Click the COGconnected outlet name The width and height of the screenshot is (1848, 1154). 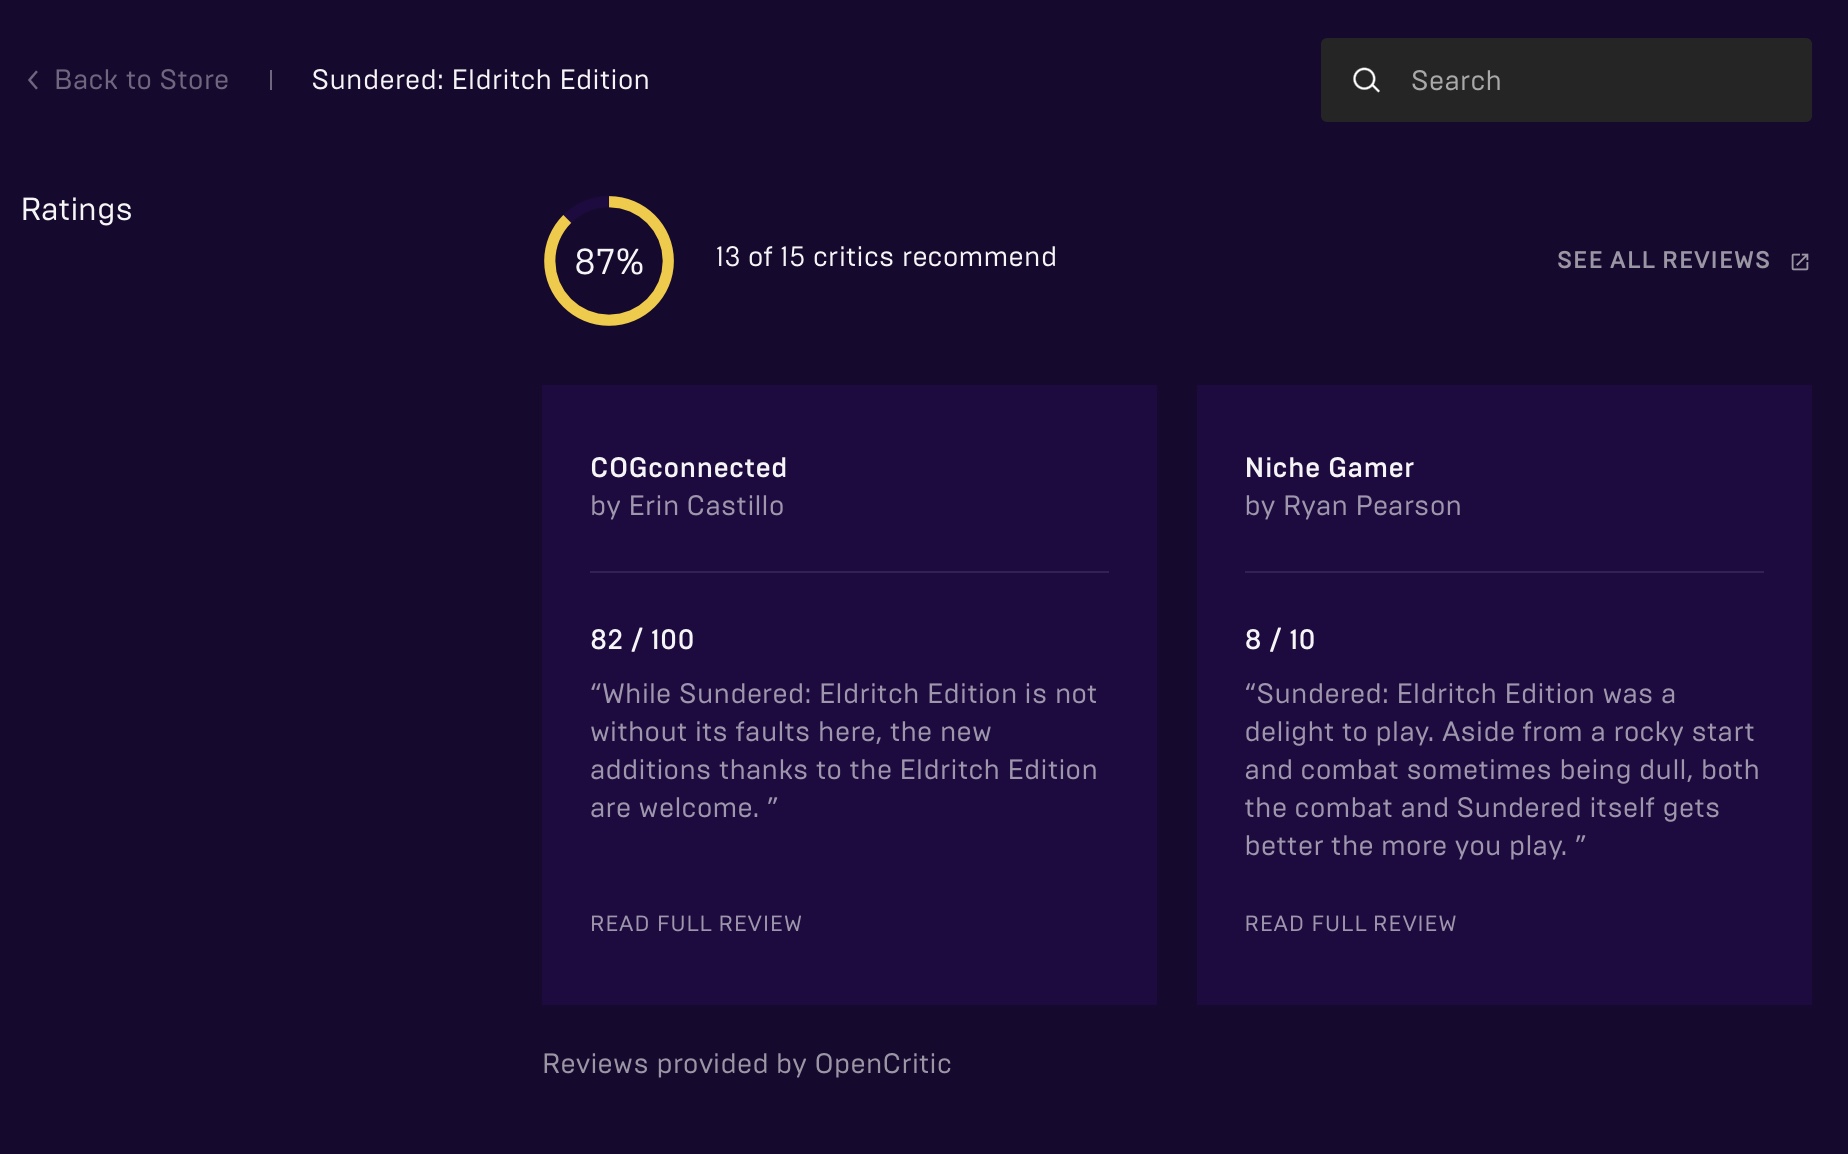pyautogui.click(x=689, y=468)
